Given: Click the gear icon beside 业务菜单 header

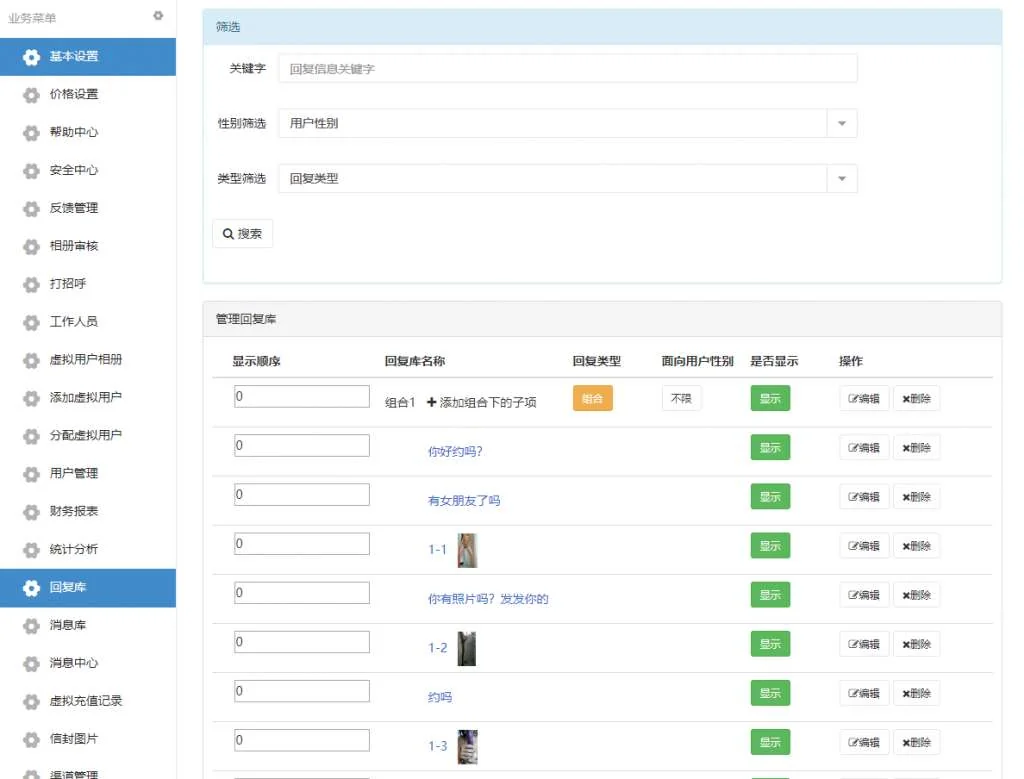Looking at the screenshot, I should coord(158,16).
